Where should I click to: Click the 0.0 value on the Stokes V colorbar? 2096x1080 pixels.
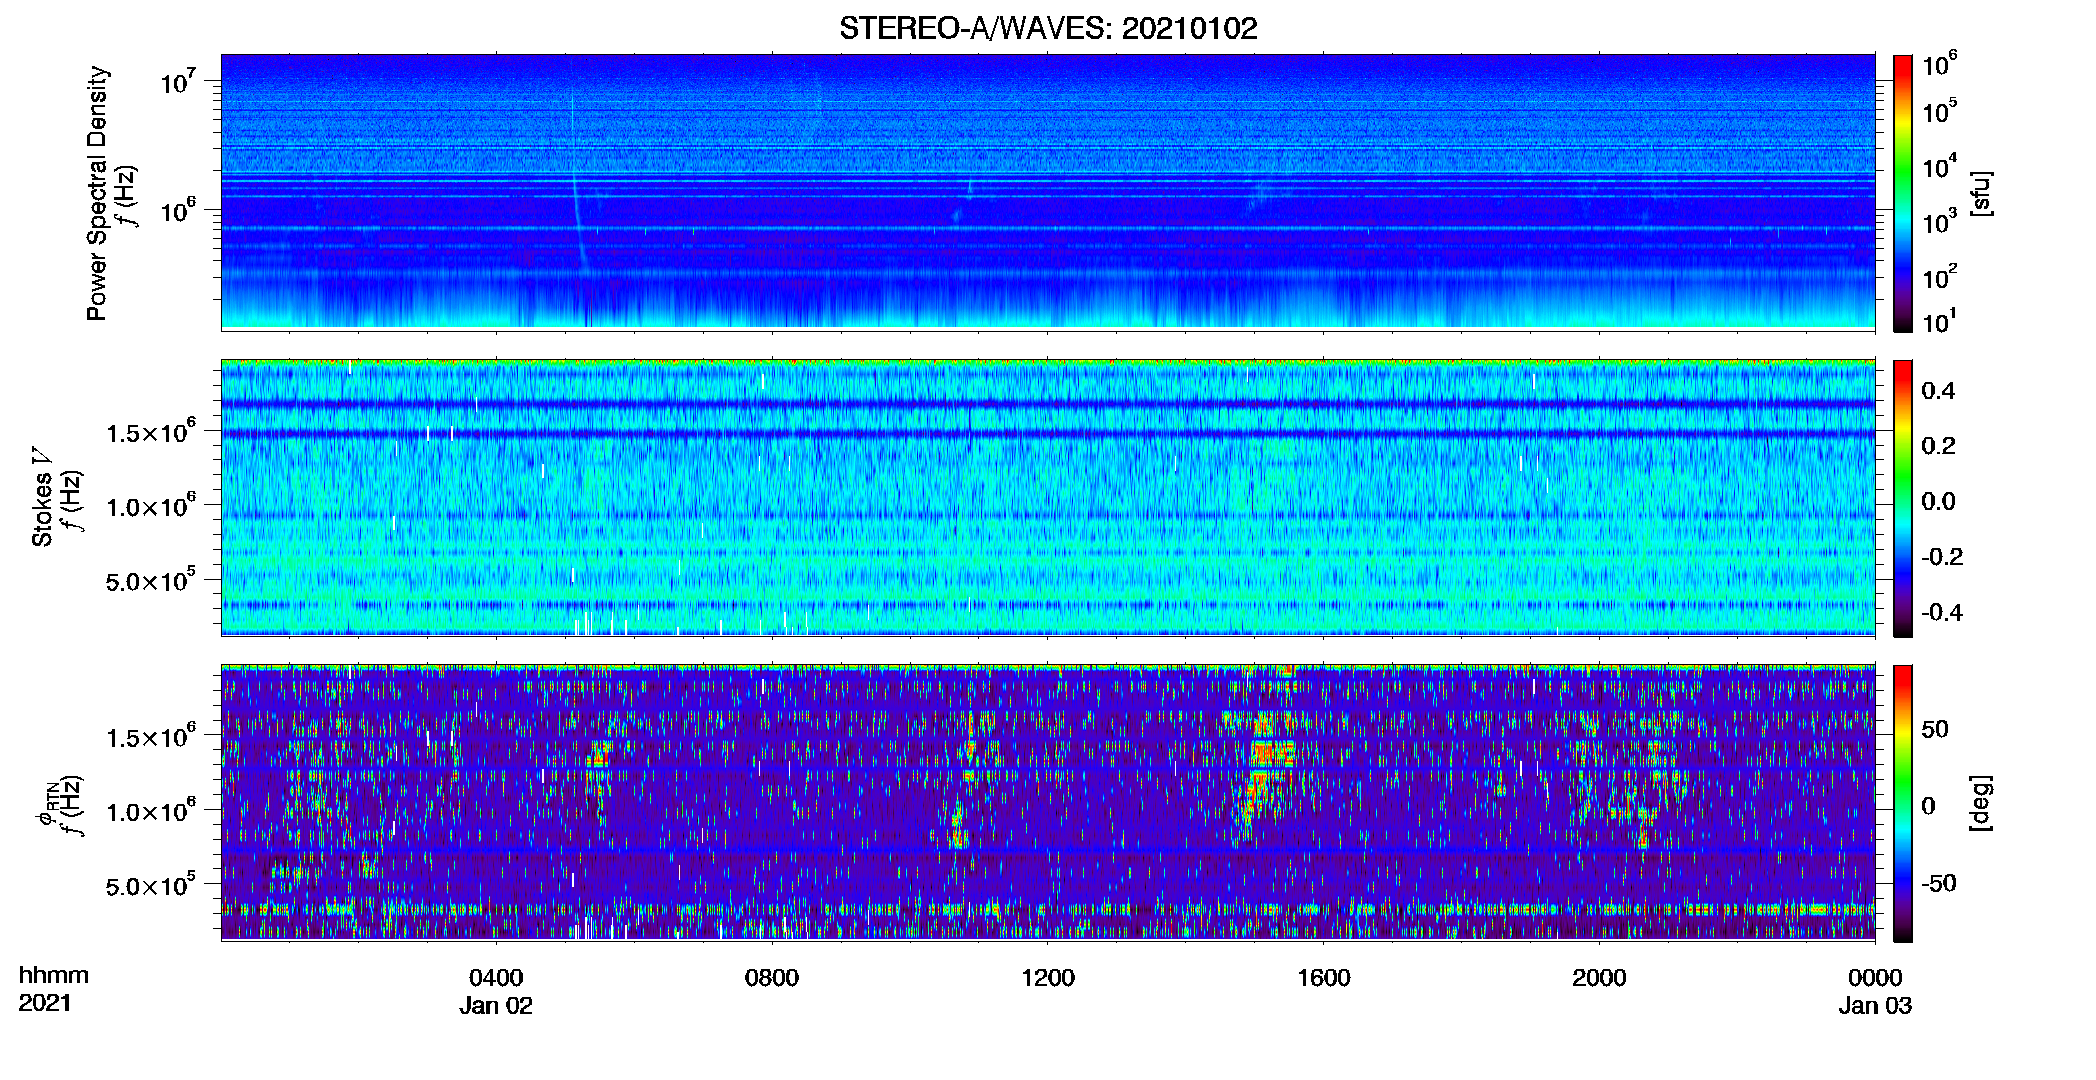(1938, 501)
